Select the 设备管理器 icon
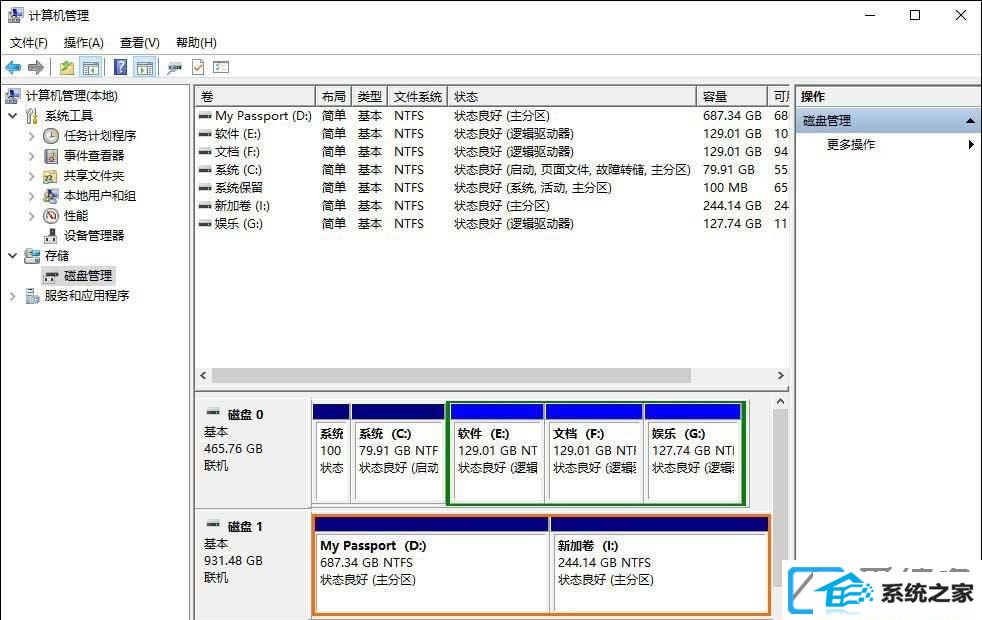Image resolution: width=982 pixels, height=620 pixels. (x=51, y=236)
